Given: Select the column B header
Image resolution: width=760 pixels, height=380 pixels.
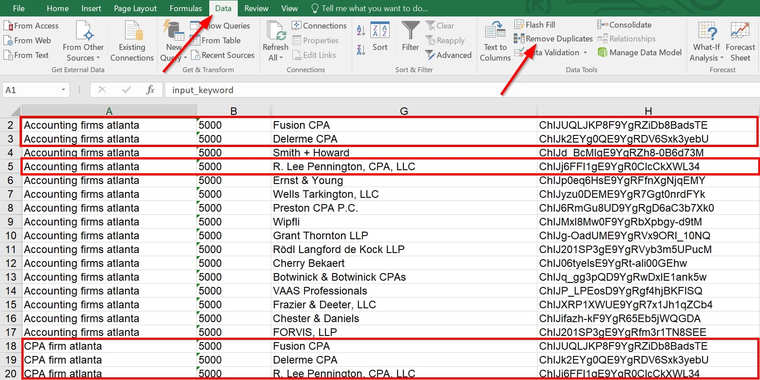Looking at the screenshot, I should pyautogui.click(x=234, y=111).
